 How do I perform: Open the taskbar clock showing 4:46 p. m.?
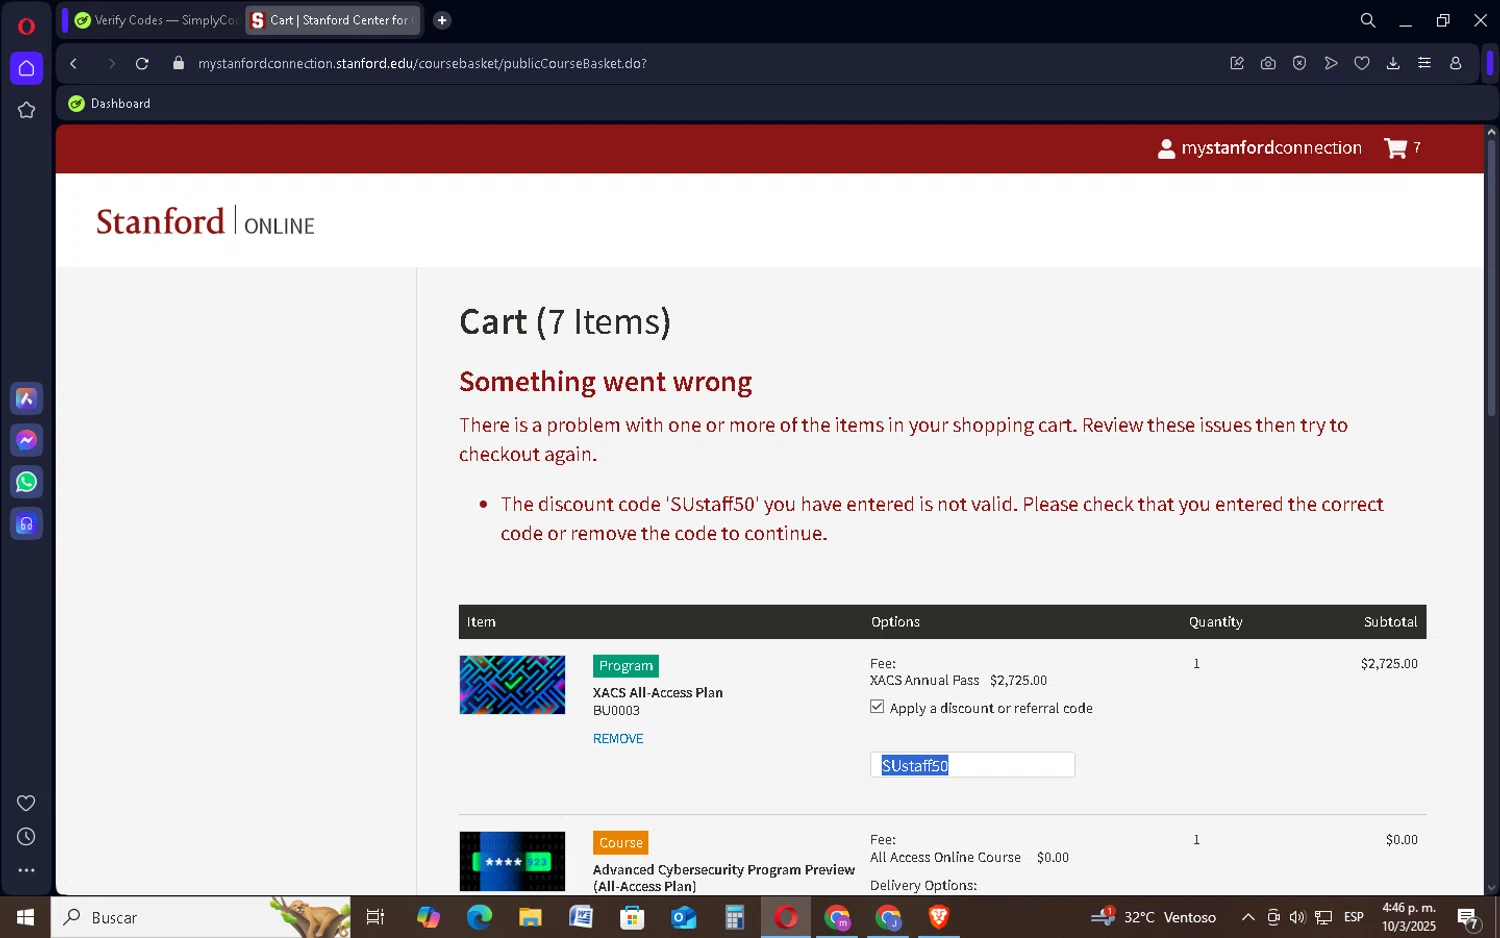1409,917
